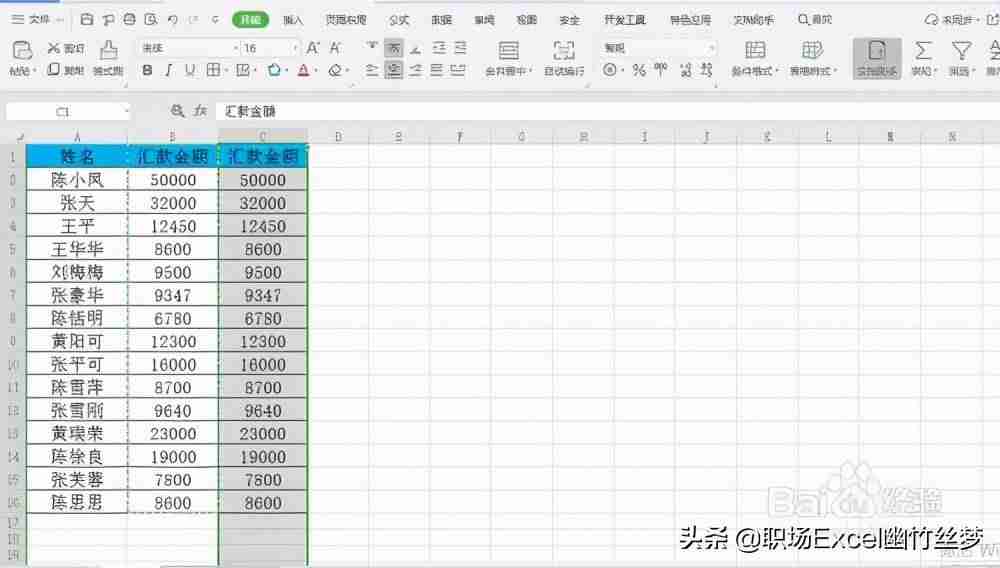This screenshot has height=568, width=1000.
Task: Click the highlighted 文档助手 ribbon button
Action: (x=877, y=59)
